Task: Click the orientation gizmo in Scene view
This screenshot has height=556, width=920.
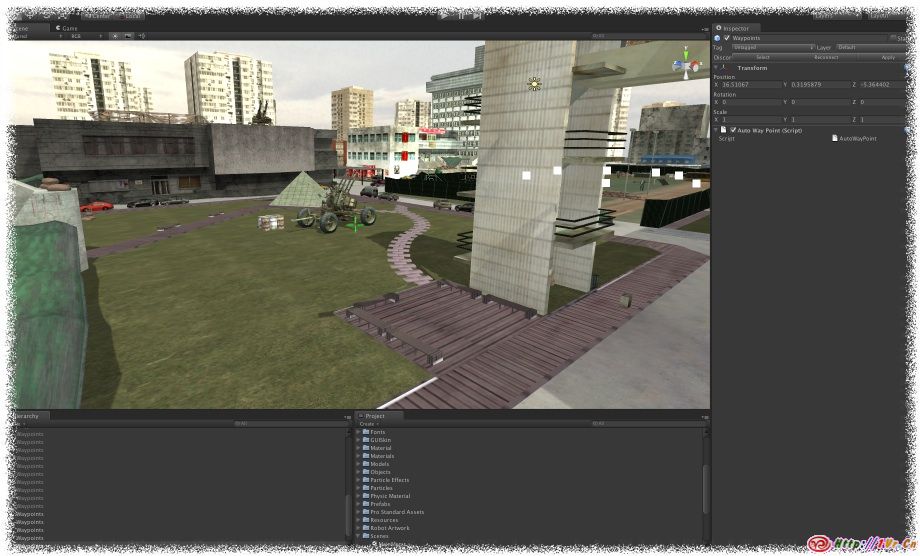Action: [687, 64]
